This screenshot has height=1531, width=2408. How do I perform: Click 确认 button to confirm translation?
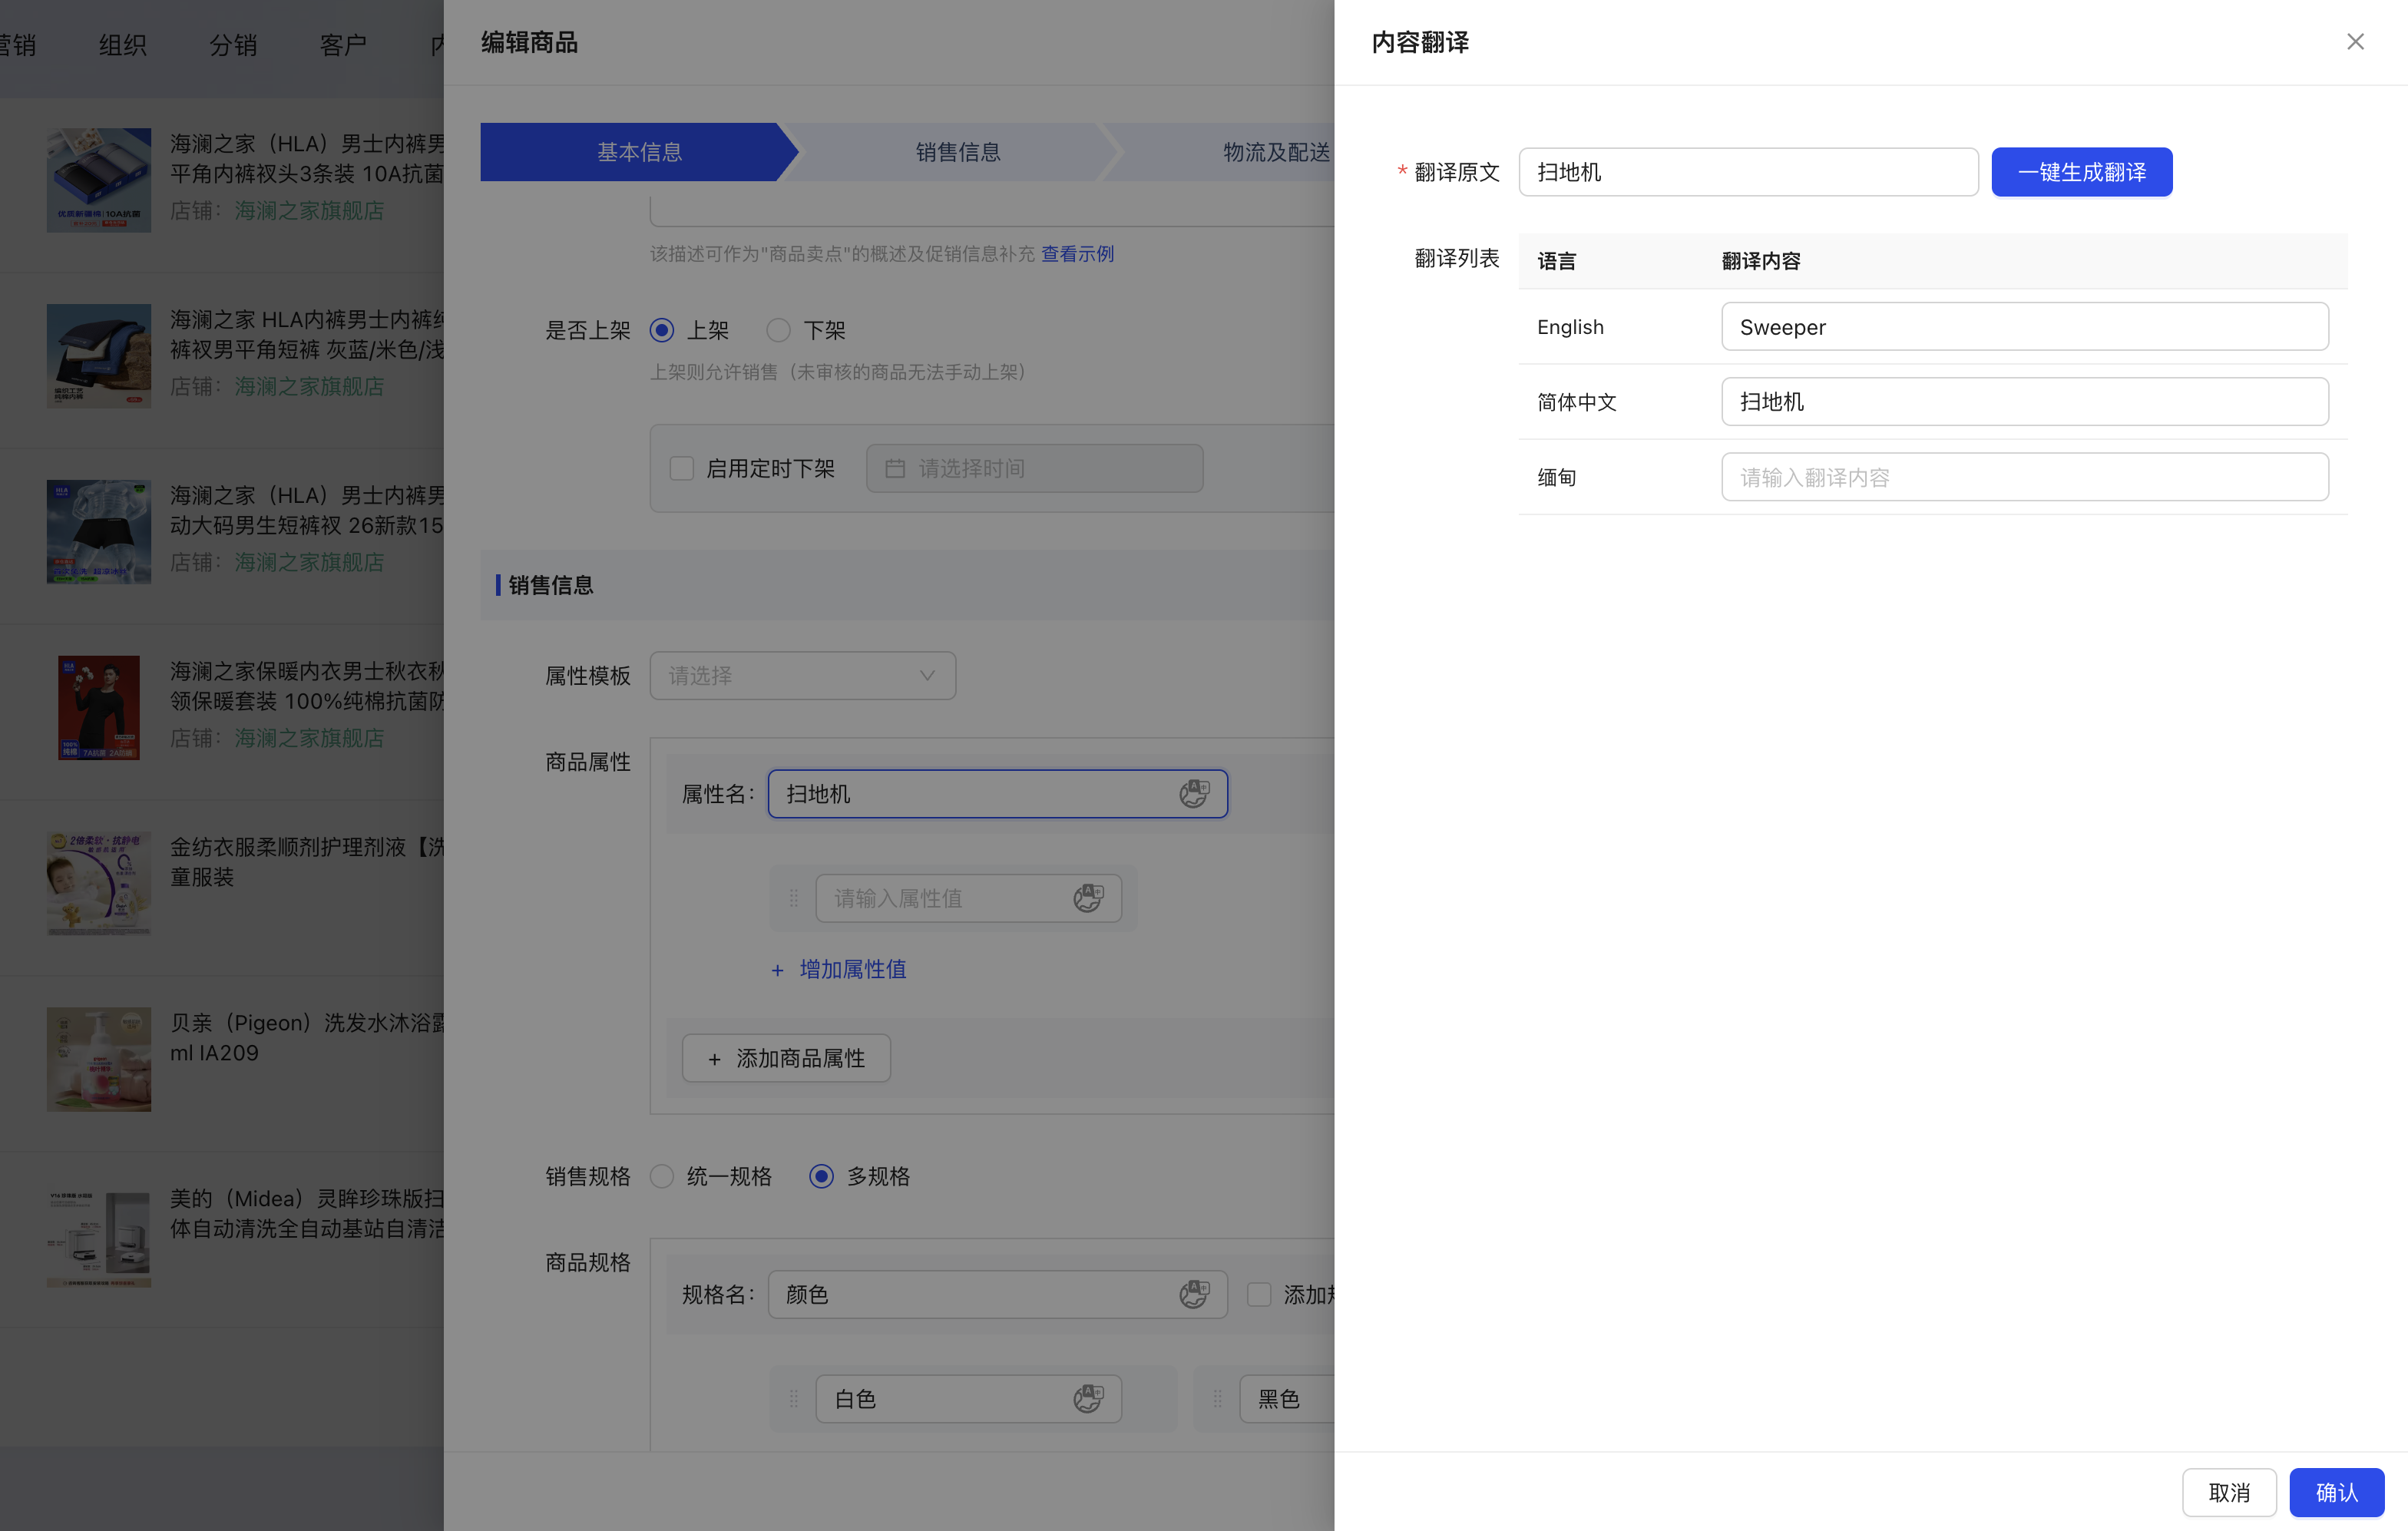(2336, 1492)
